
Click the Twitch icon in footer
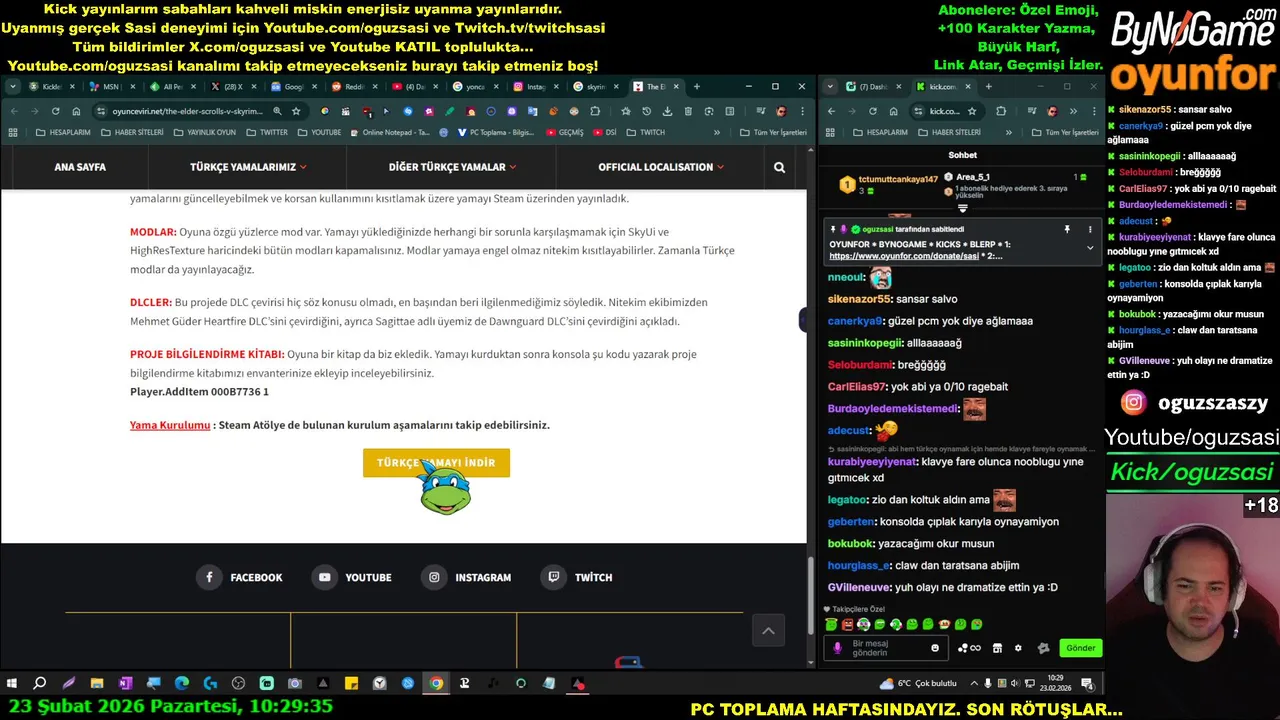(x=553, y=577)
